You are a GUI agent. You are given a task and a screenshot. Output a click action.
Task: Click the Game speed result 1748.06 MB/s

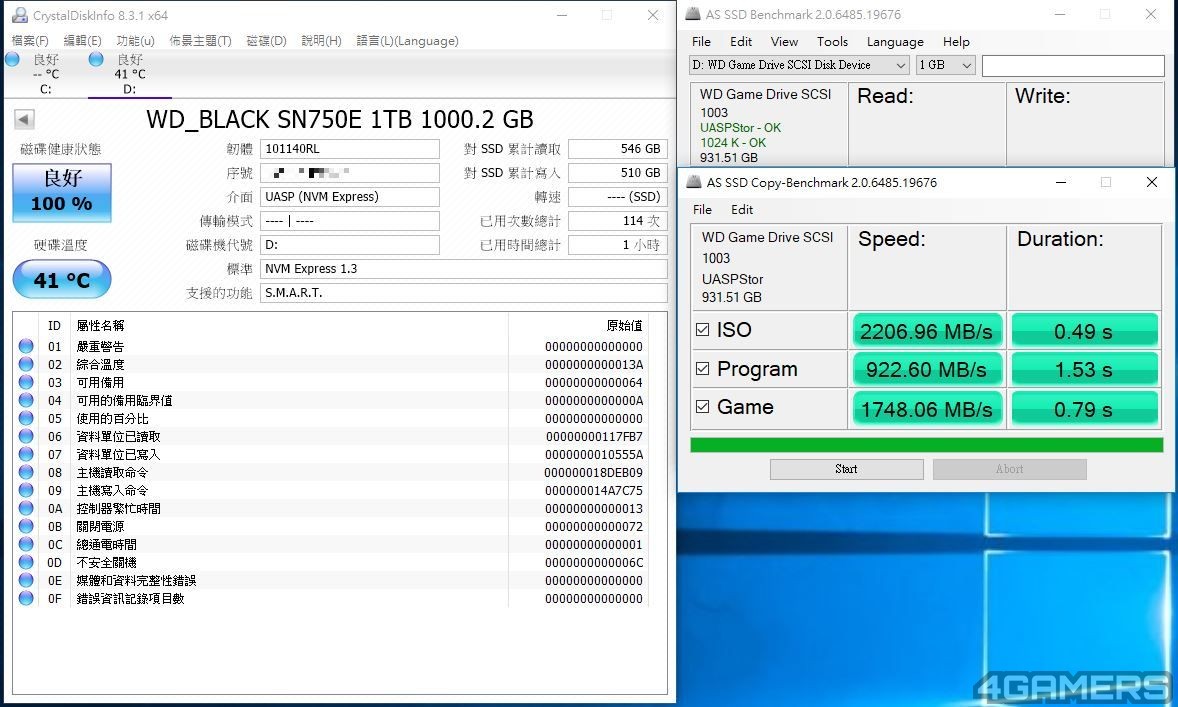click(x=927, y=409)
